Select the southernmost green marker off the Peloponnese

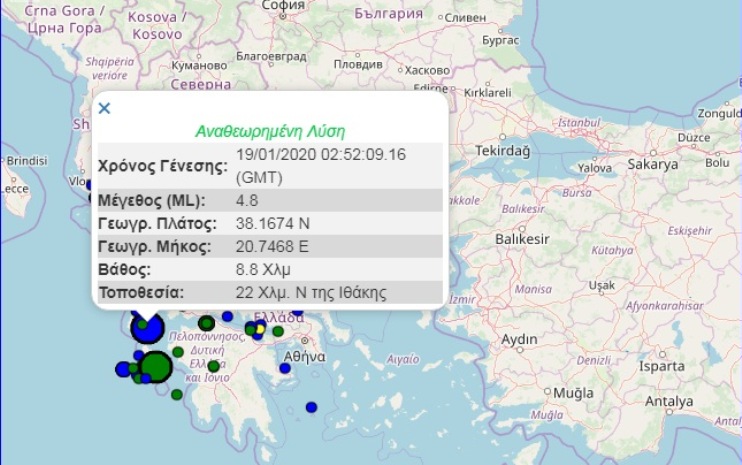[177, 394]
